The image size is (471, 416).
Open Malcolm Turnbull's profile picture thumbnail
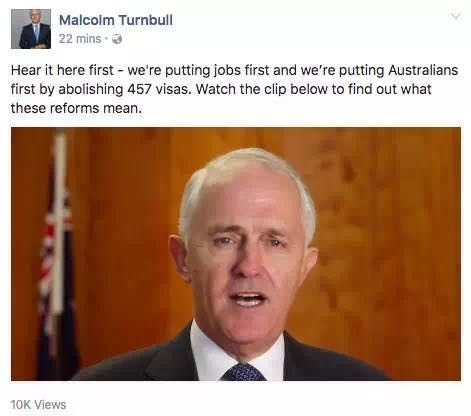click(31, 29)
